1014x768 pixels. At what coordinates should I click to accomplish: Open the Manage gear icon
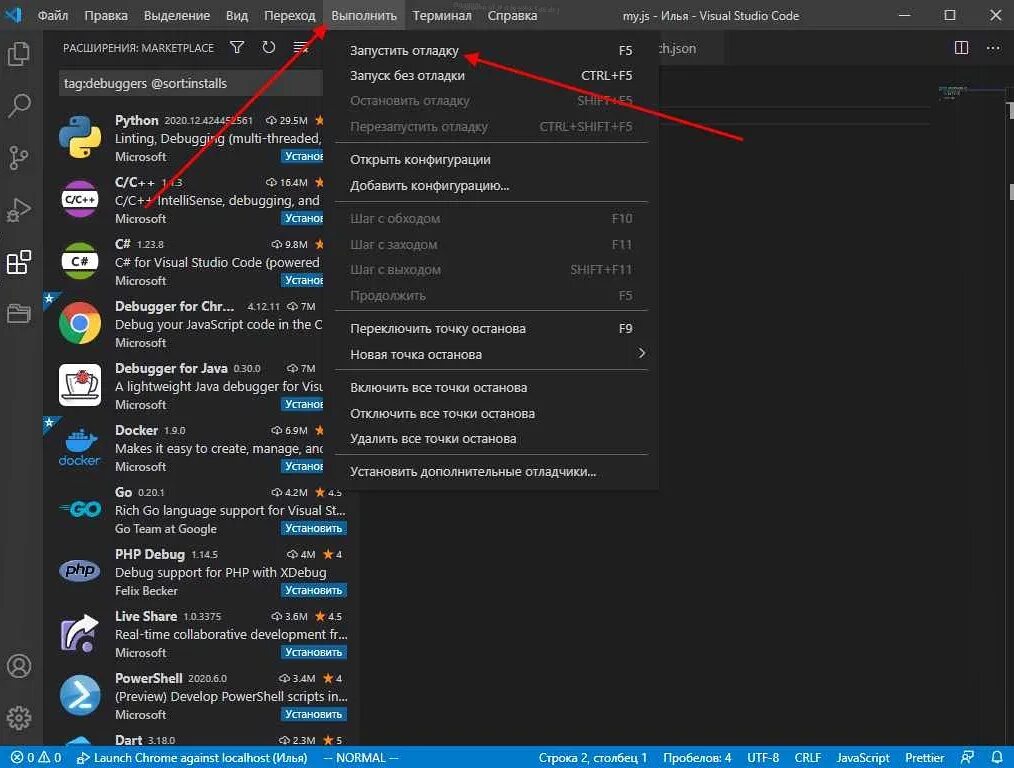(x=19, y=718)
